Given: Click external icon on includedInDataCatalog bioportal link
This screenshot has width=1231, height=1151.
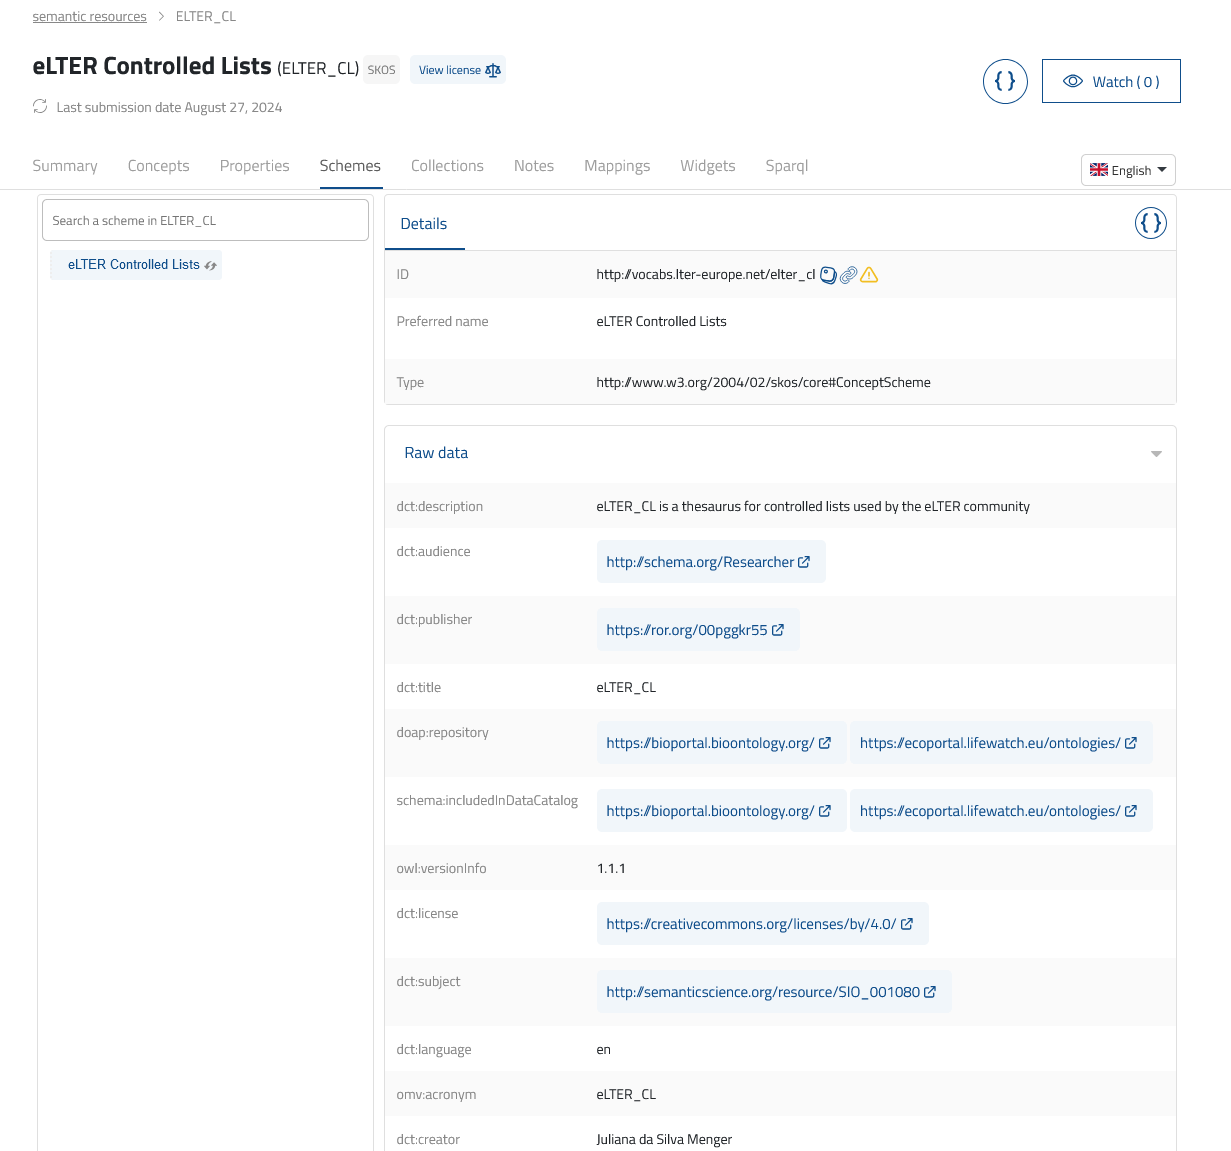Looking at the screenshot, I should tap(825, 811).
